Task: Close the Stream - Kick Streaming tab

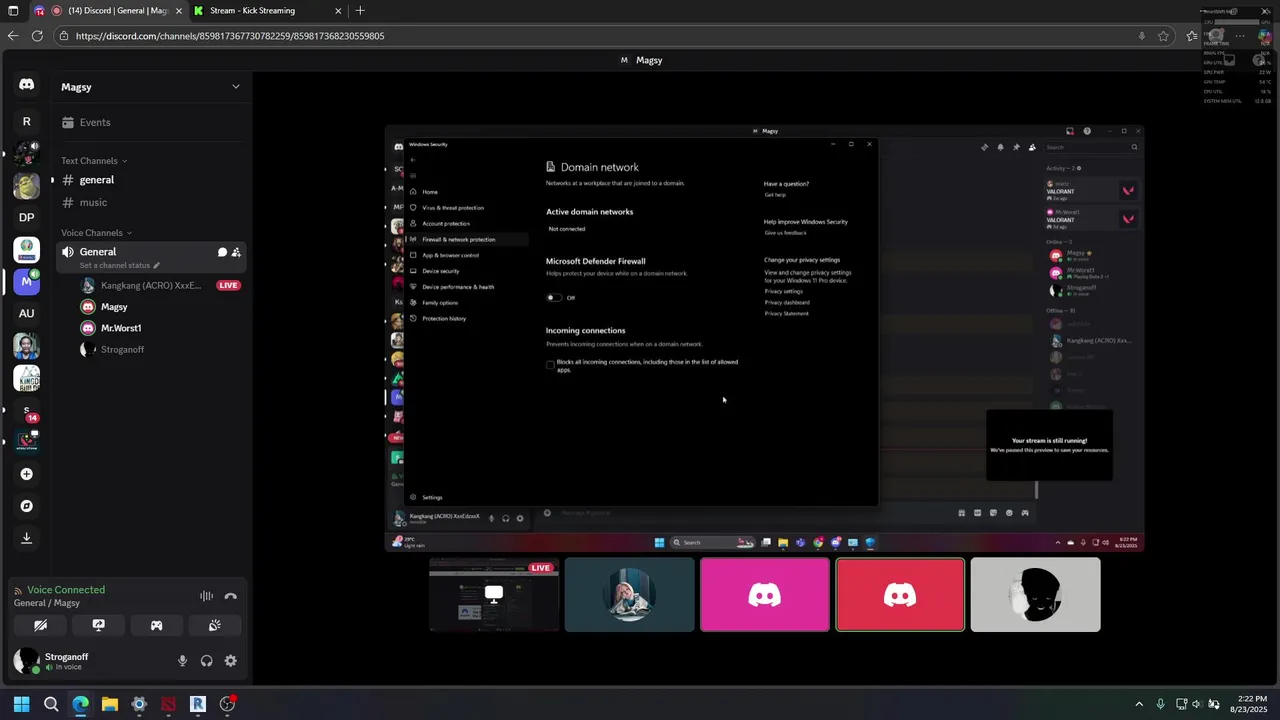Action: 338,11
